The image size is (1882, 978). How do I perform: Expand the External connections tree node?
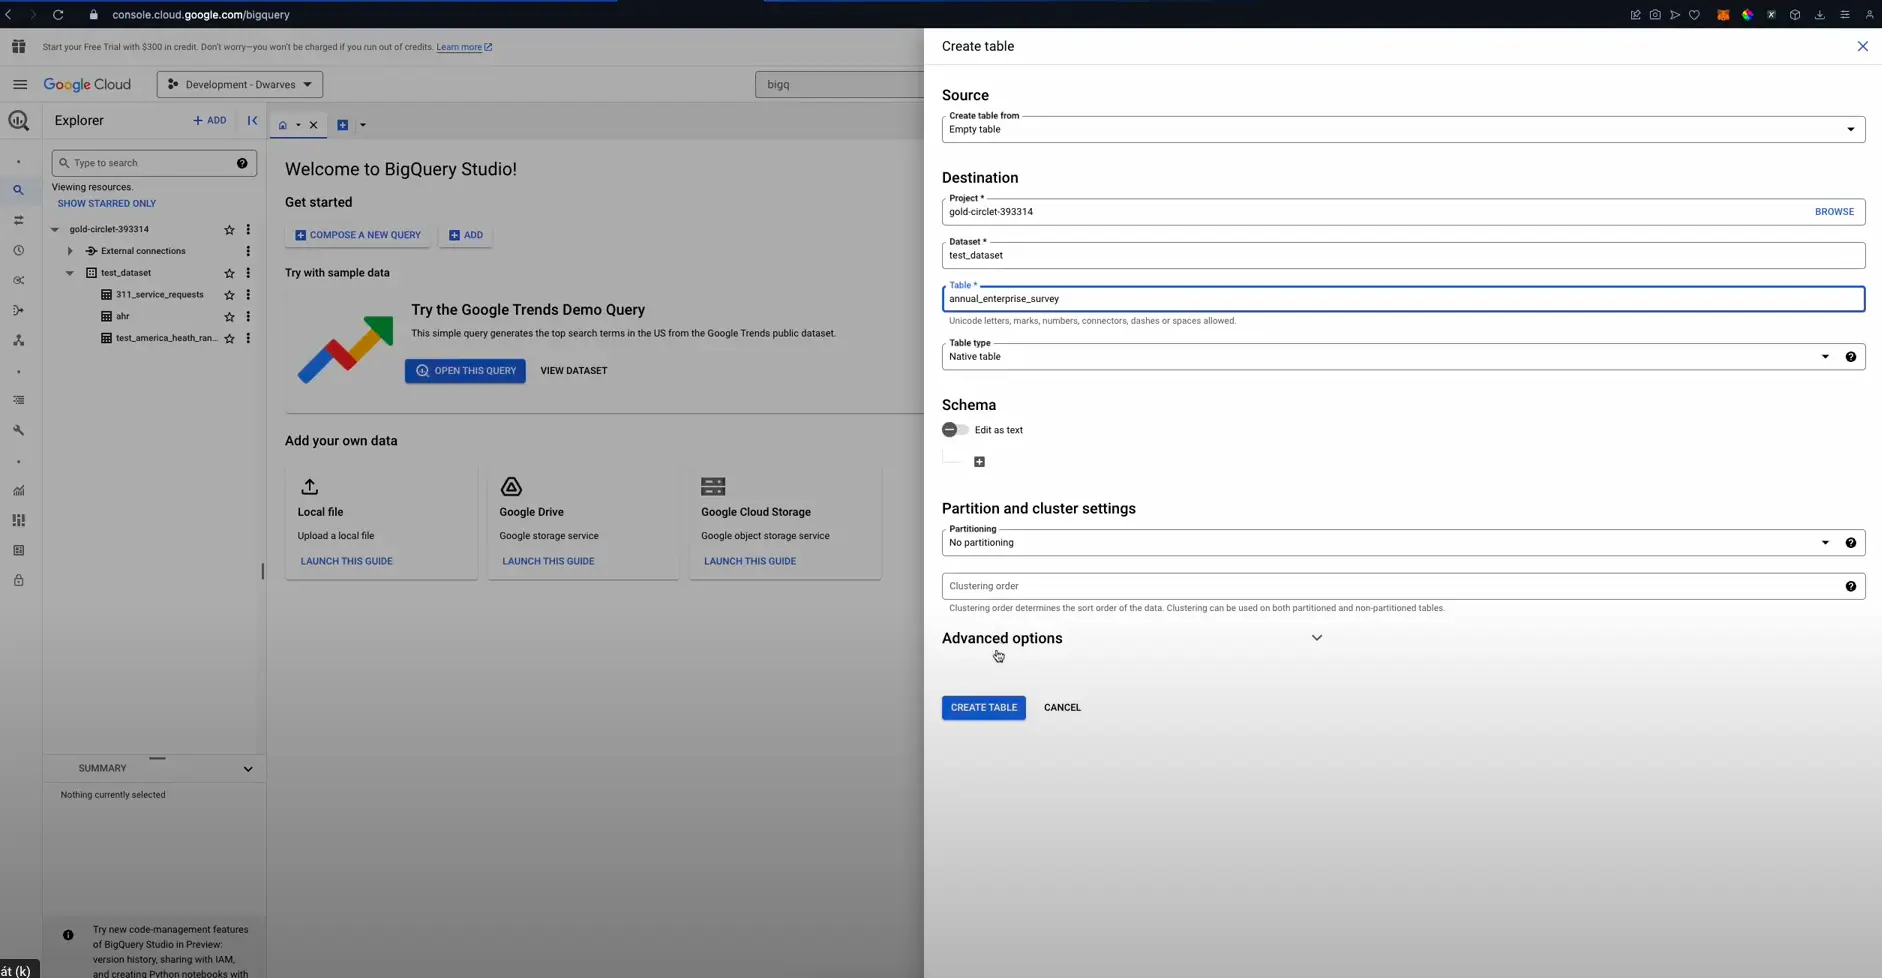(x=70, y=251)
